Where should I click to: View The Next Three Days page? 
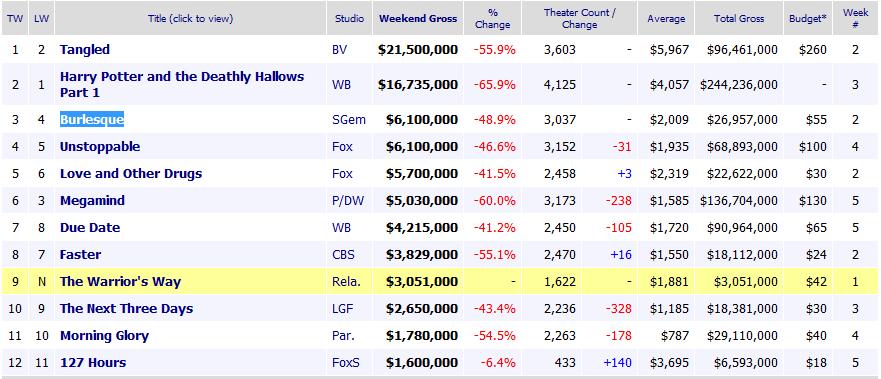coord(126,308)
